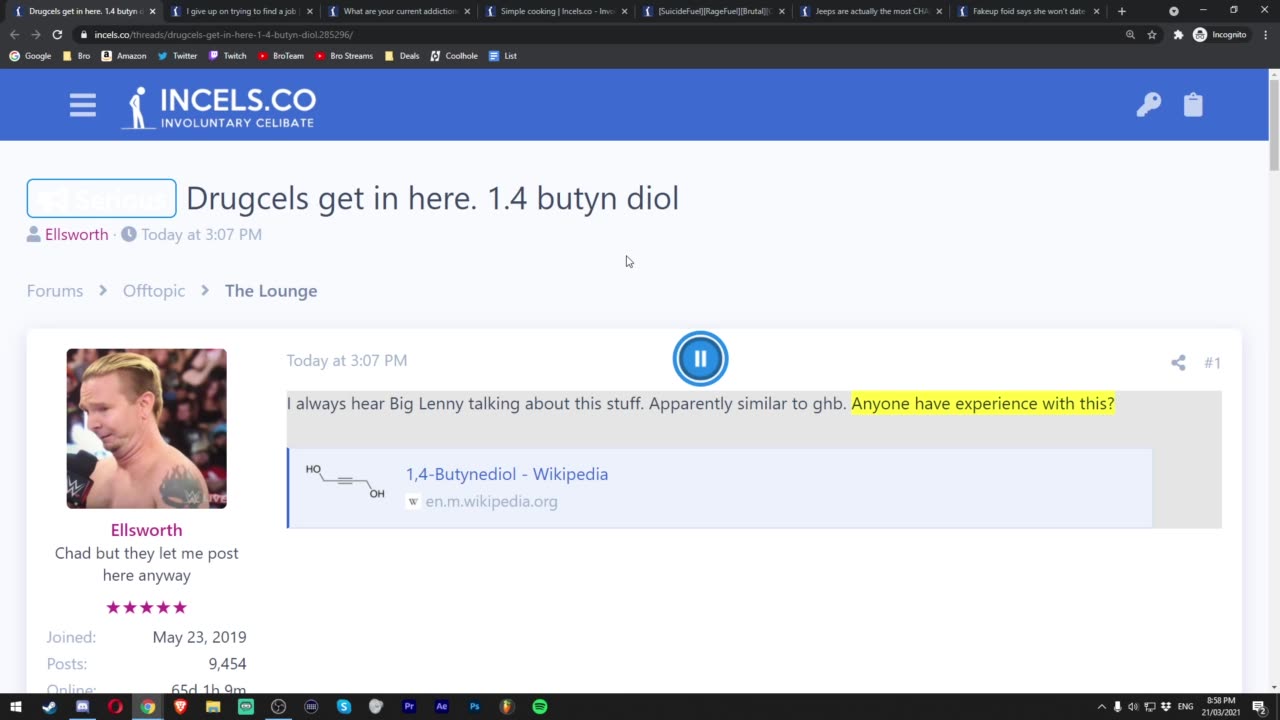The height and width of the screenshot is (720, 1280).
Task: Click the Serious thread prefix label
Action: (x=101, y=199)
